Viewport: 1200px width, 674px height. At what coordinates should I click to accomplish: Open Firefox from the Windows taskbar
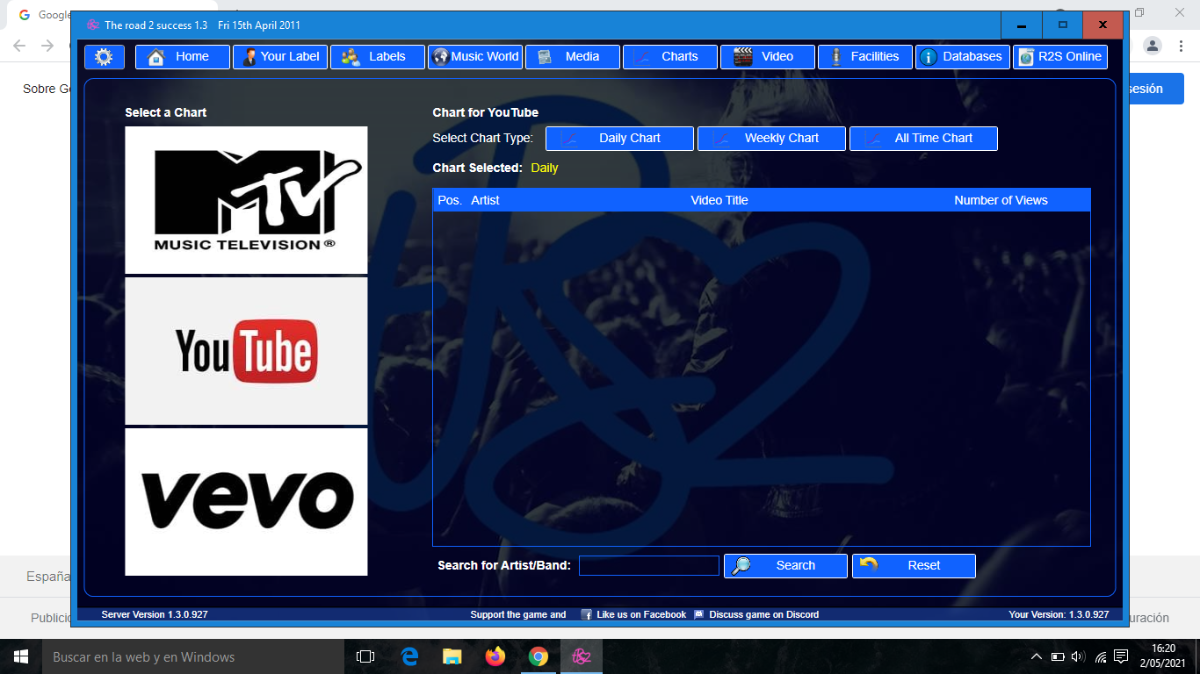495,657
